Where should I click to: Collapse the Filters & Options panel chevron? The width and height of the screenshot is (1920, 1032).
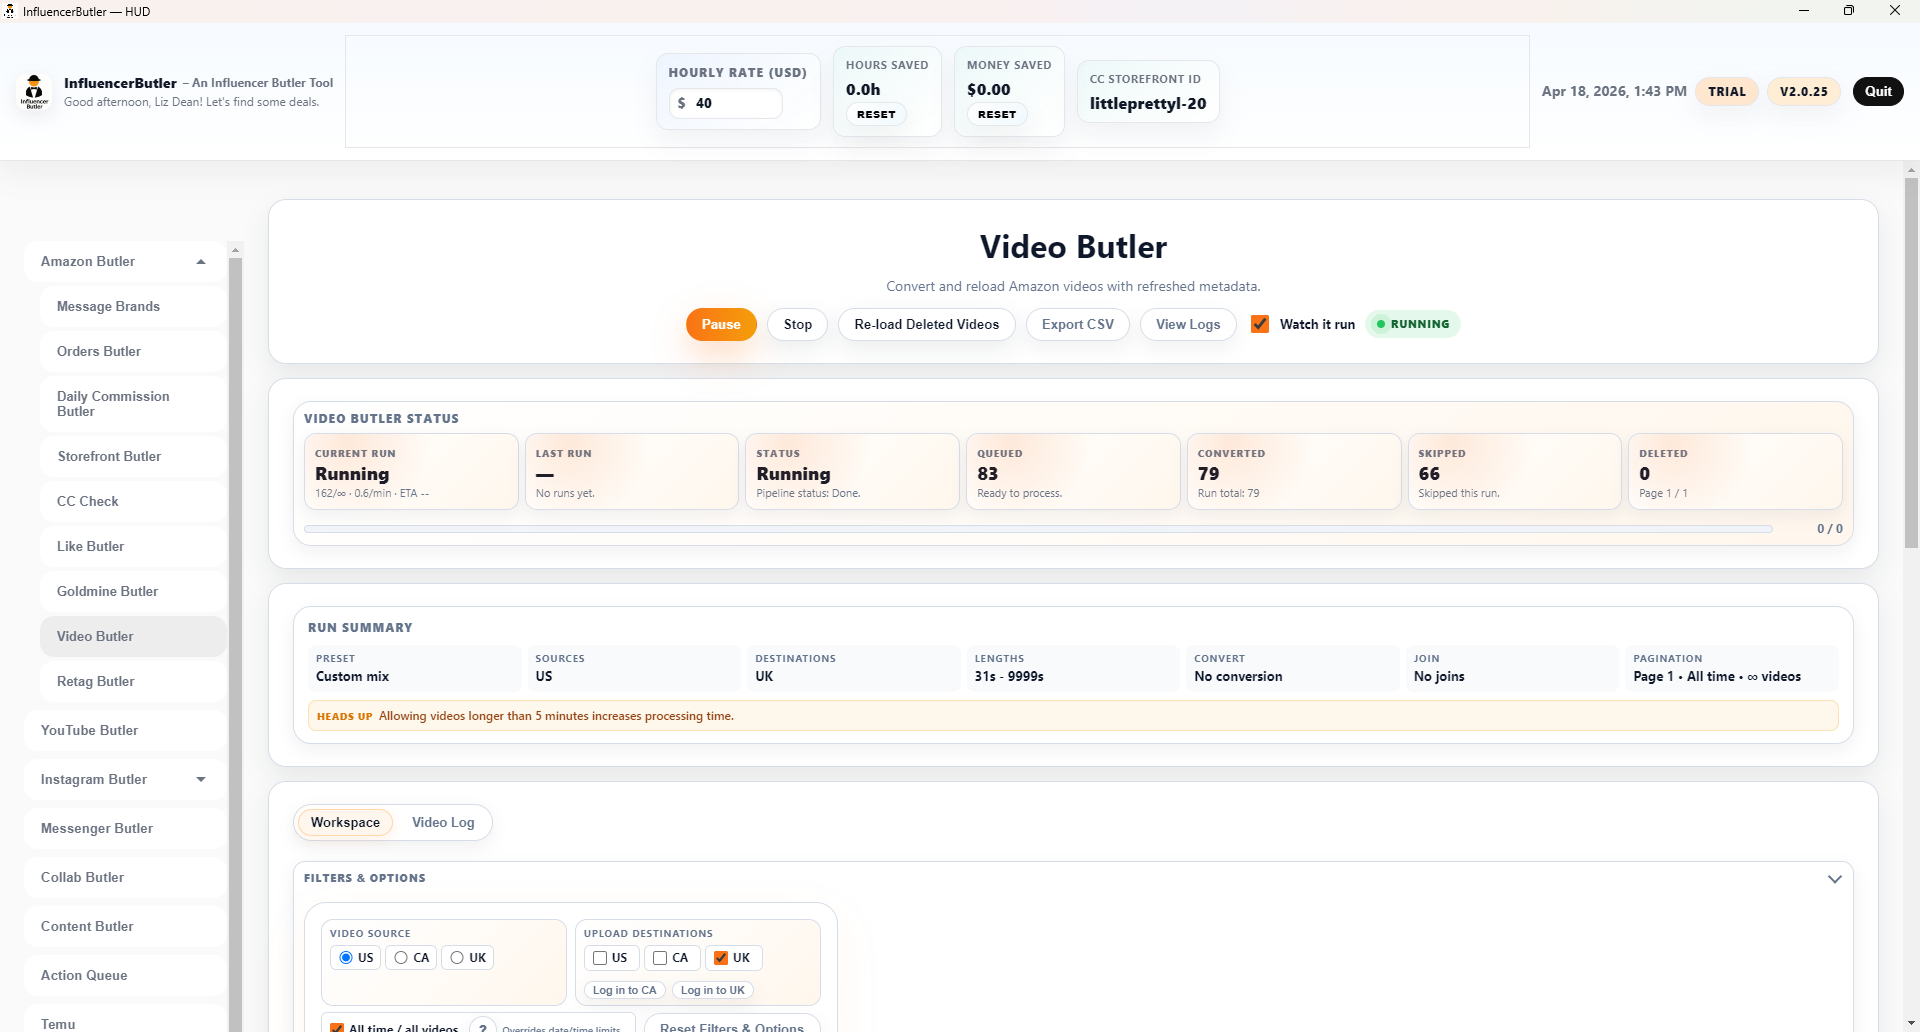[1834, 879]
